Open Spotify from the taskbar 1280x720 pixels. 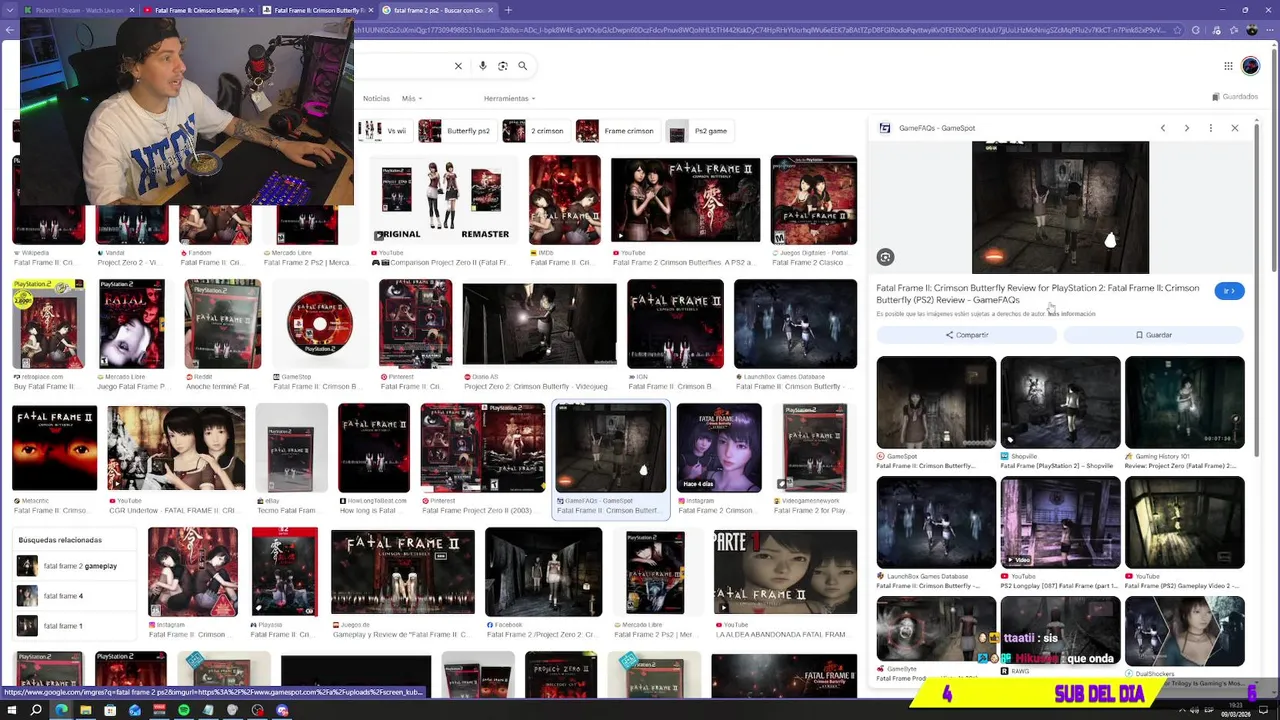tap(184, 710)
